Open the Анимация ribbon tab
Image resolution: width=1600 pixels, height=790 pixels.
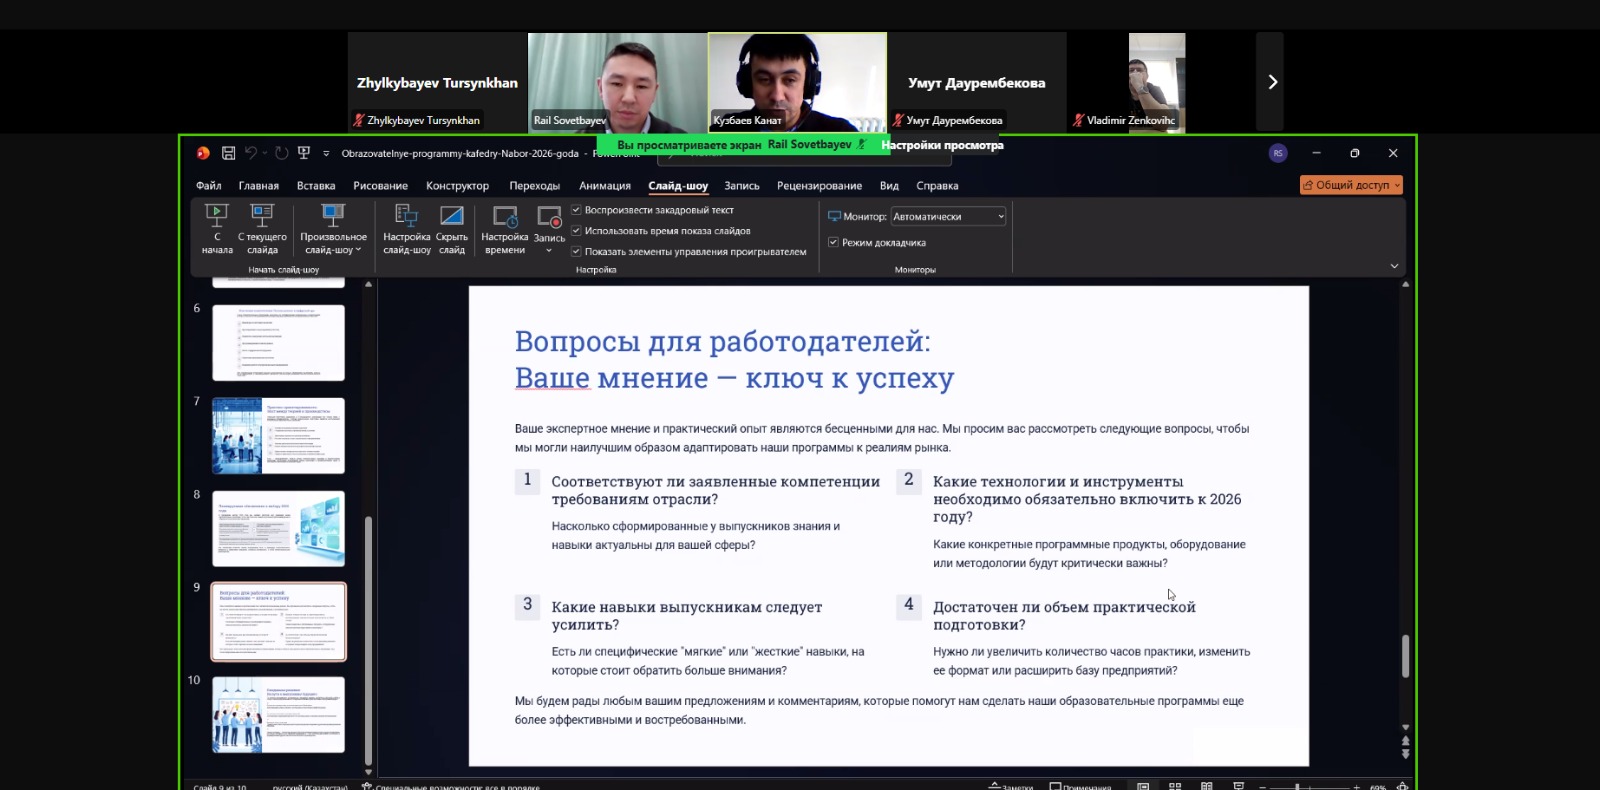tap(604, 186)
